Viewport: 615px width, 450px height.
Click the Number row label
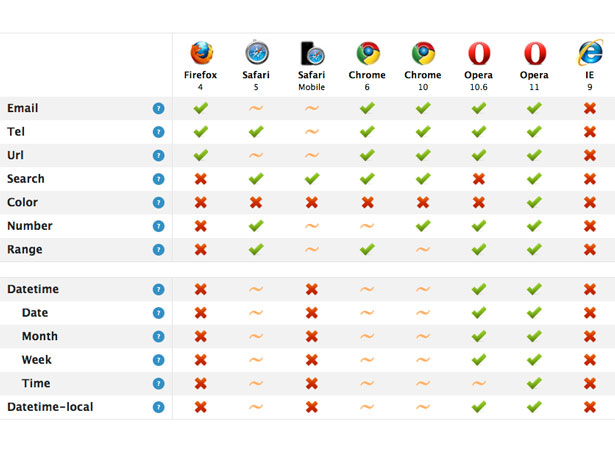pyautogui.click(x=30, y=226)
